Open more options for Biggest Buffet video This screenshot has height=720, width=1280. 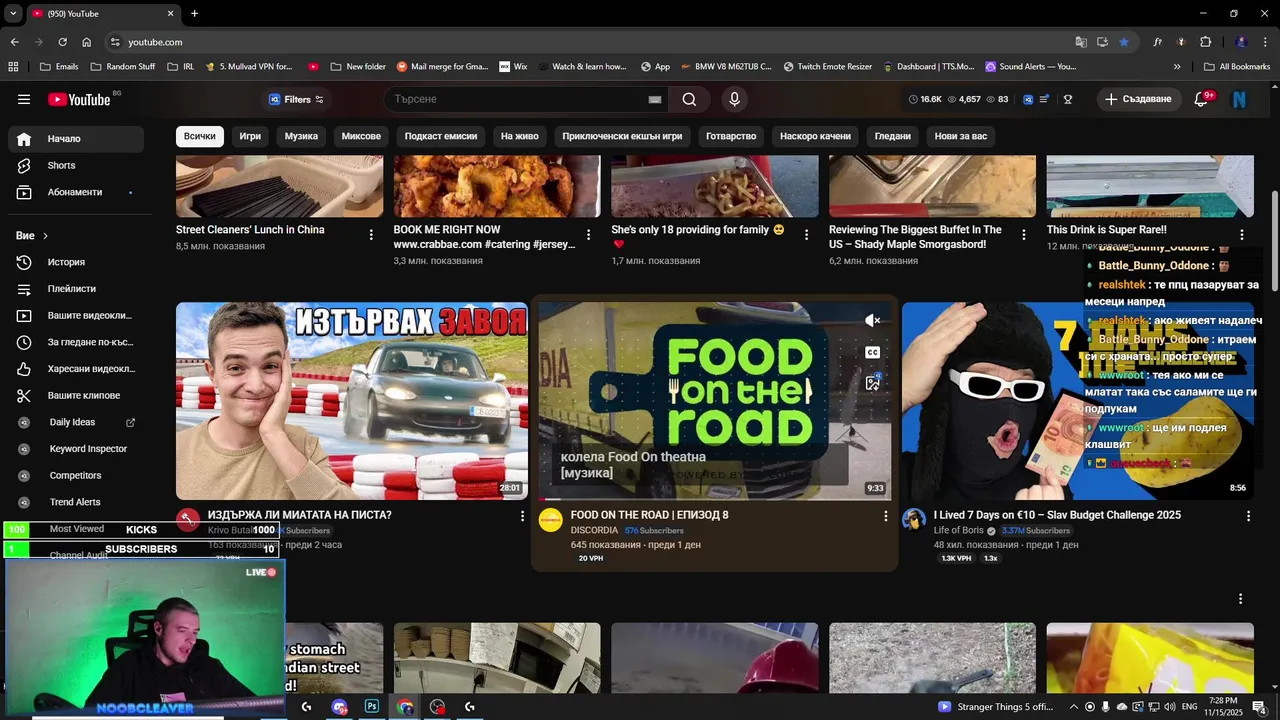(1023, 235)
